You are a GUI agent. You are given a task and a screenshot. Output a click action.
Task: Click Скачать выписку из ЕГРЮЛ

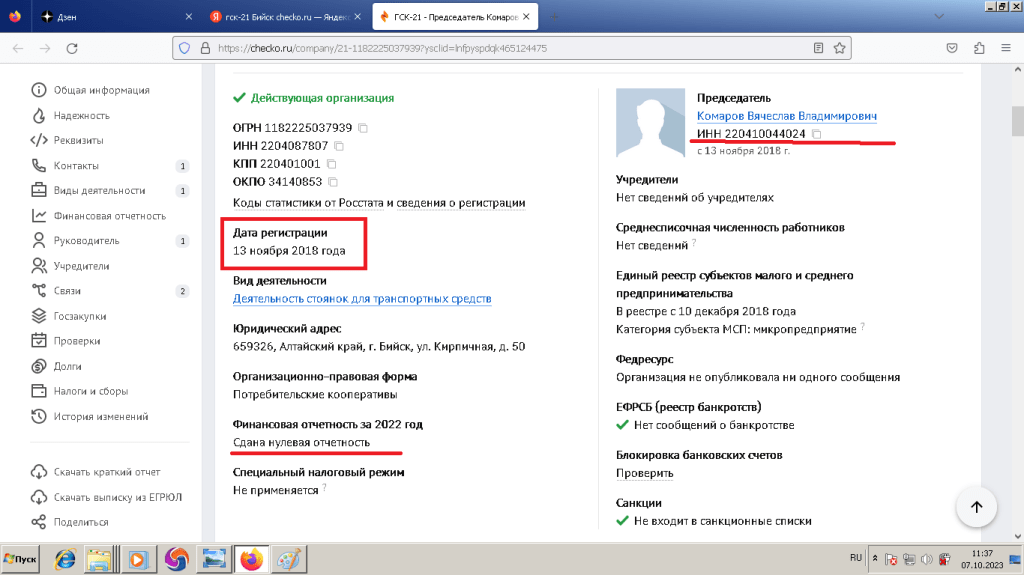click(x=117, y=497)
